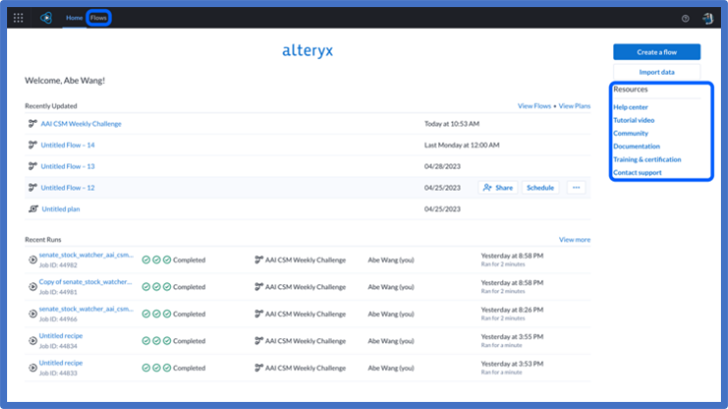Viewport: 728px width, 409px height.
Task: Open Community resource link
Action: 630,133
